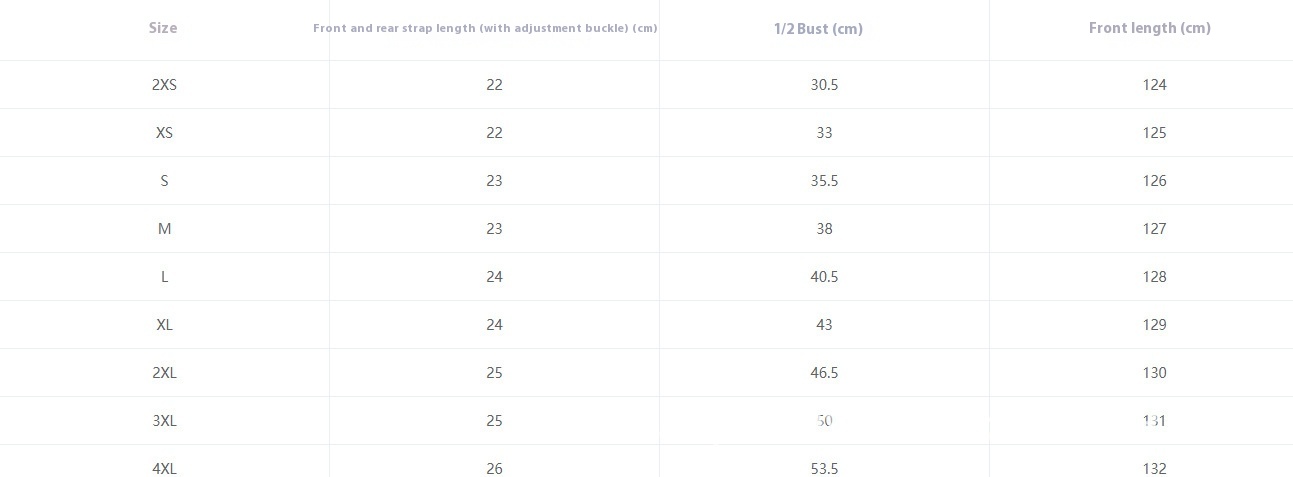Click the S size cell
1293x477 pixels.
point(164,181)
